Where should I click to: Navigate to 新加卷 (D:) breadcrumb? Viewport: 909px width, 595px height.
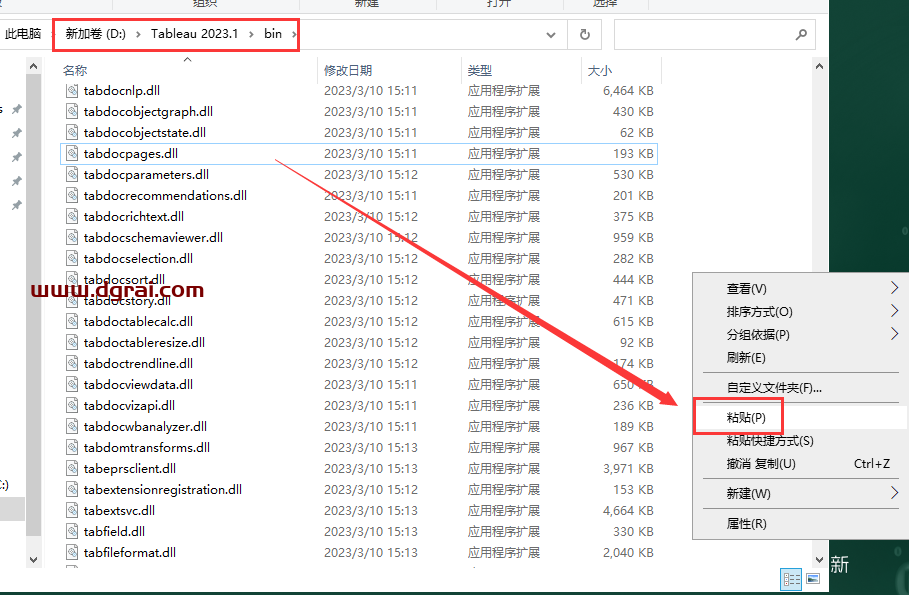pyautogui.click(x=96, y=34)
